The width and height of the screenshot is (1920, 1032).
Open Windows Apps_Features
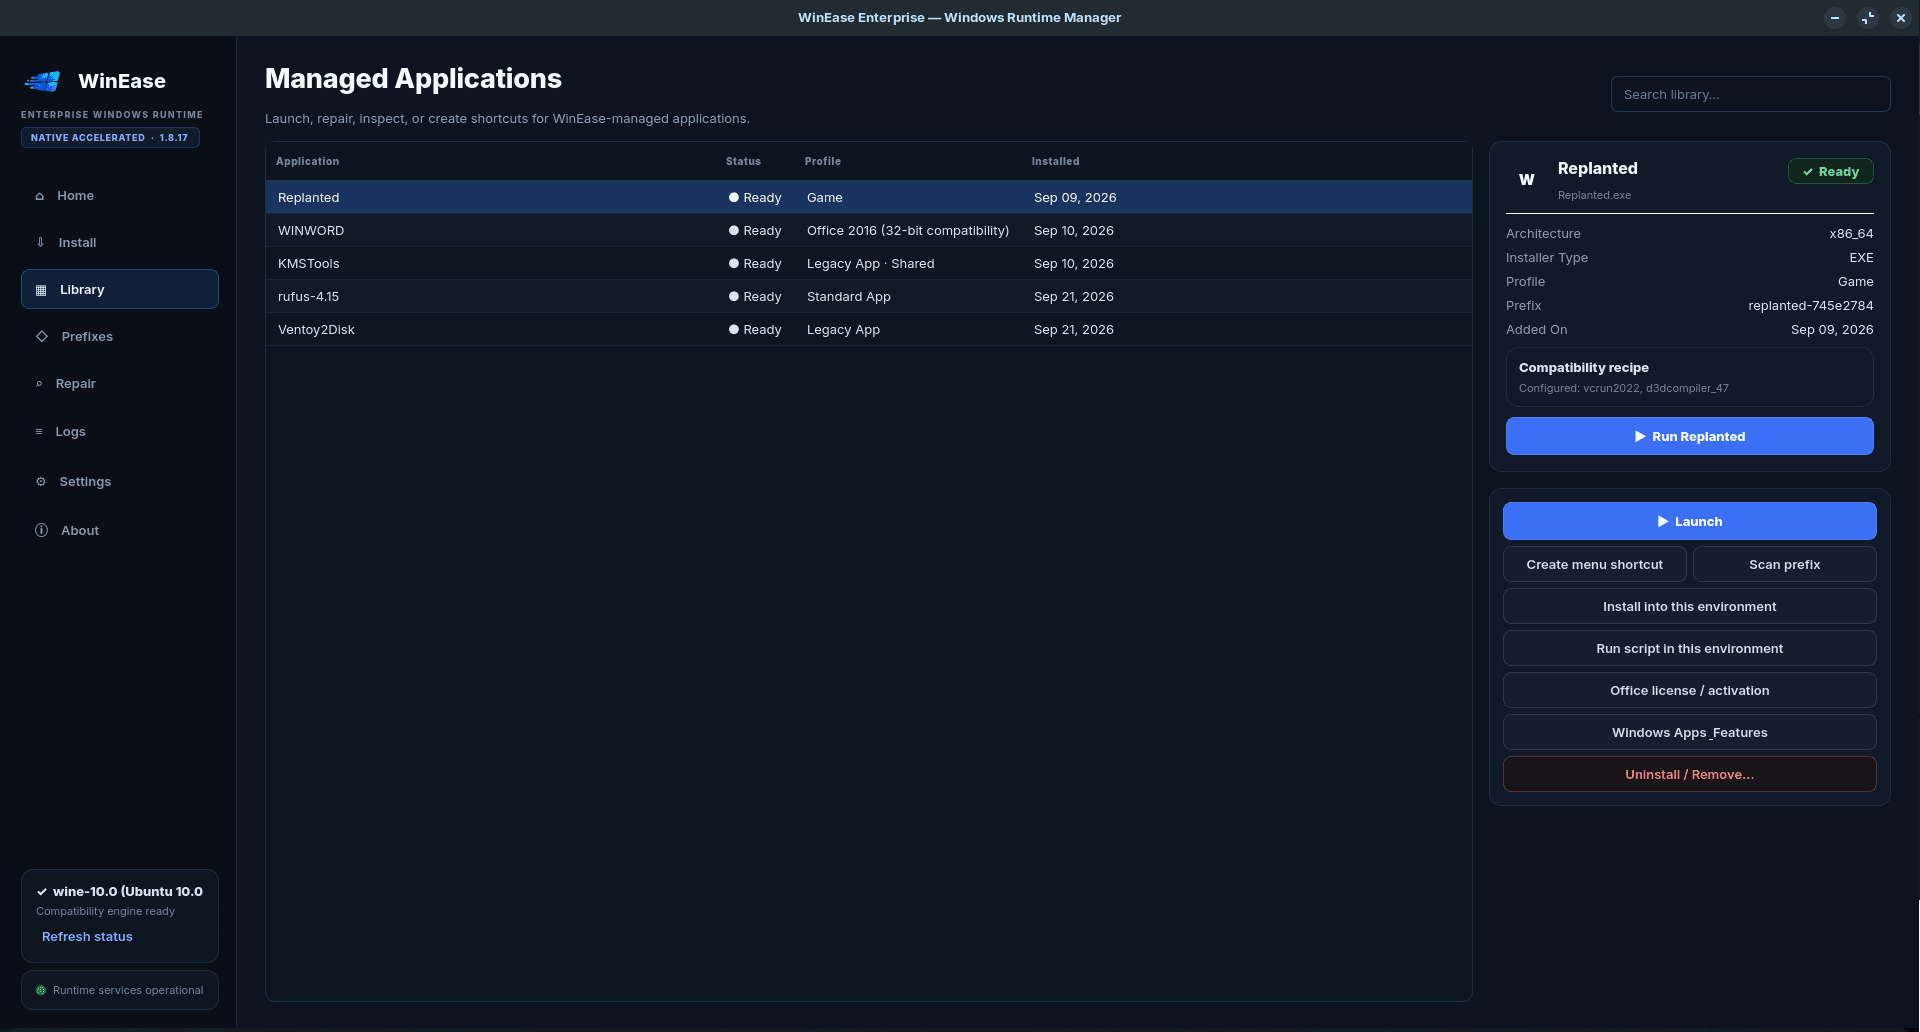point(1690,732)
